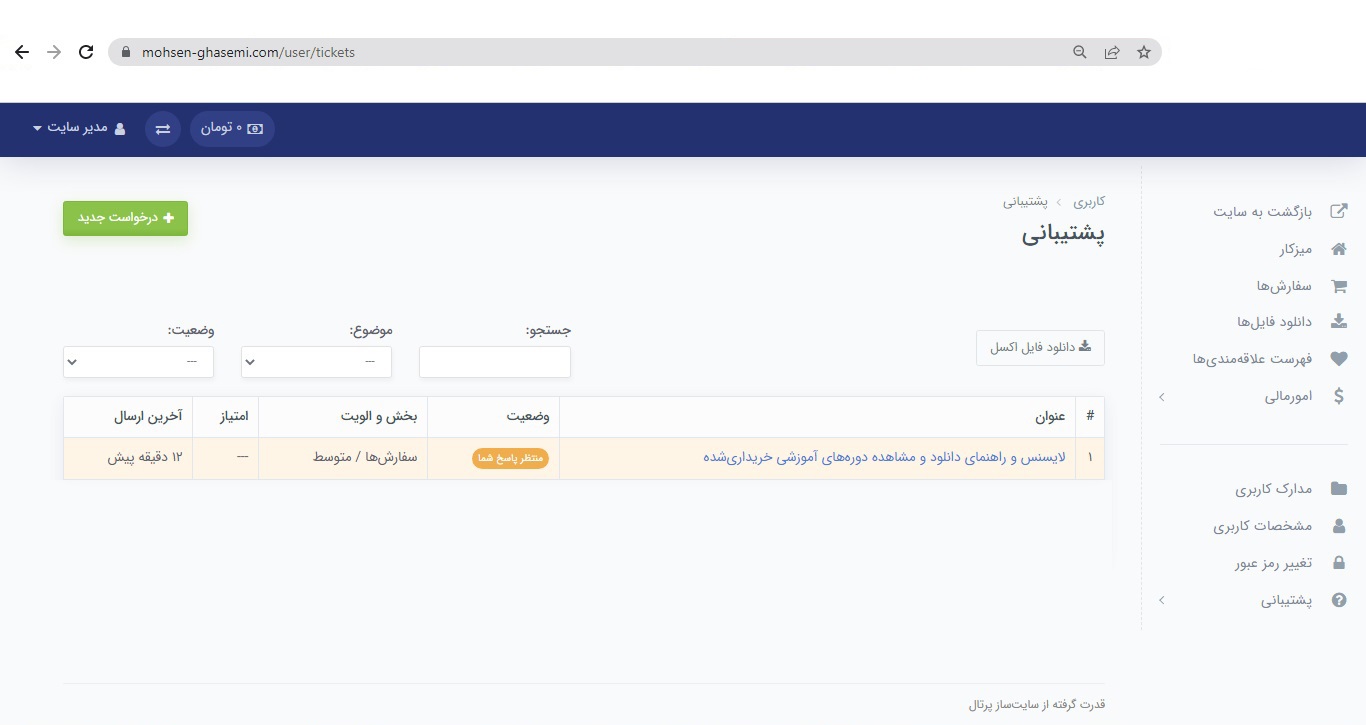Click the shopping cart icon for سفارش‌ها

[x=1338, y=286]
